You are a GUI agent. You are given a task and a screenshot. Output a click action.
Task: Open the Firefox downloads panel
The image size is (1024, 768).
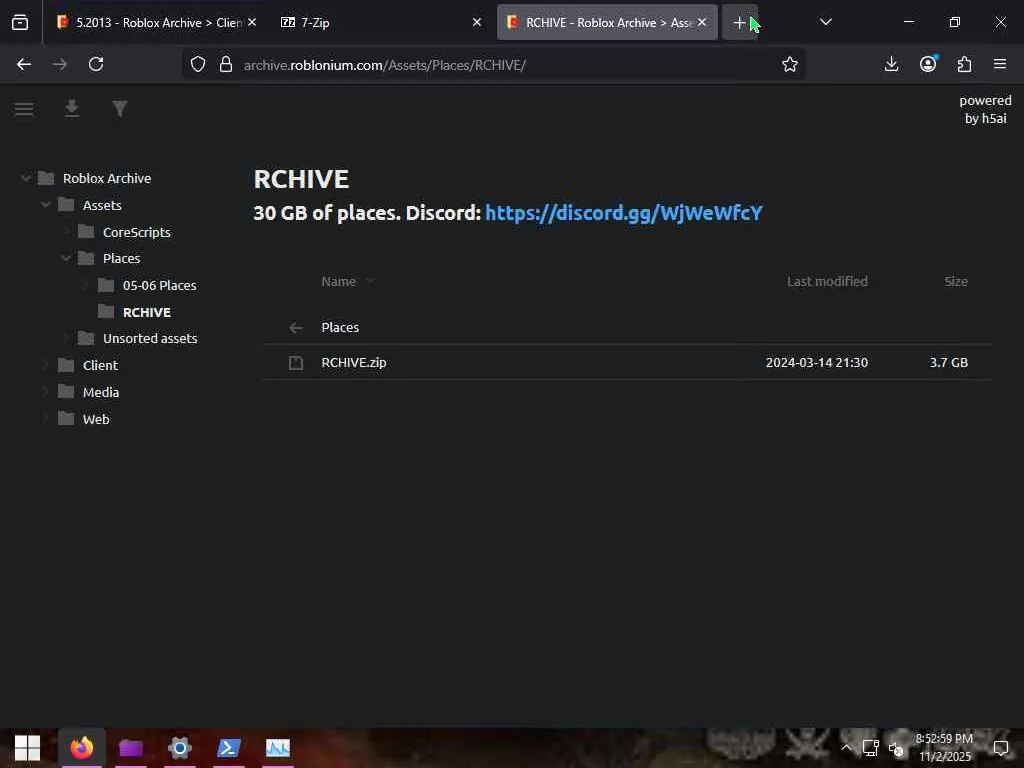[x=891, y=64]
